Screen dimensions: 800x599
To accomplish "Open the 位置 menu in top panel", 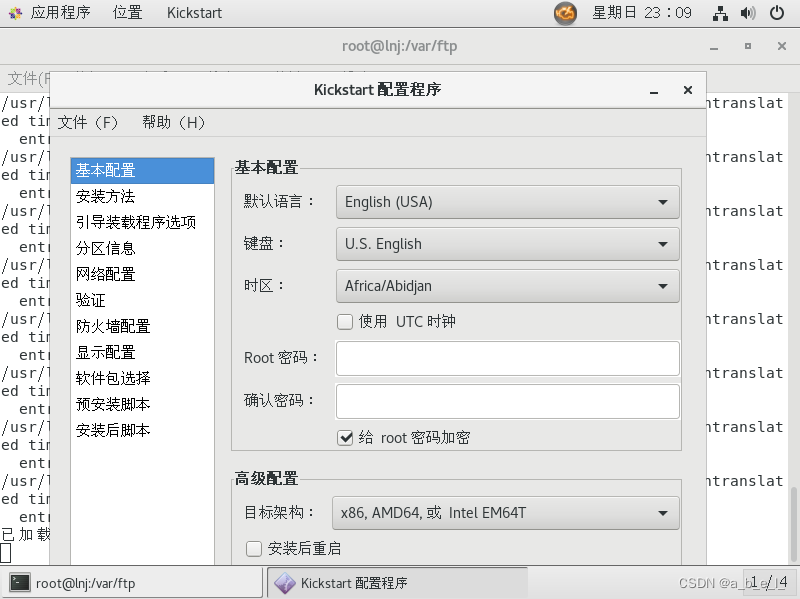I will [x=128, y=13].
